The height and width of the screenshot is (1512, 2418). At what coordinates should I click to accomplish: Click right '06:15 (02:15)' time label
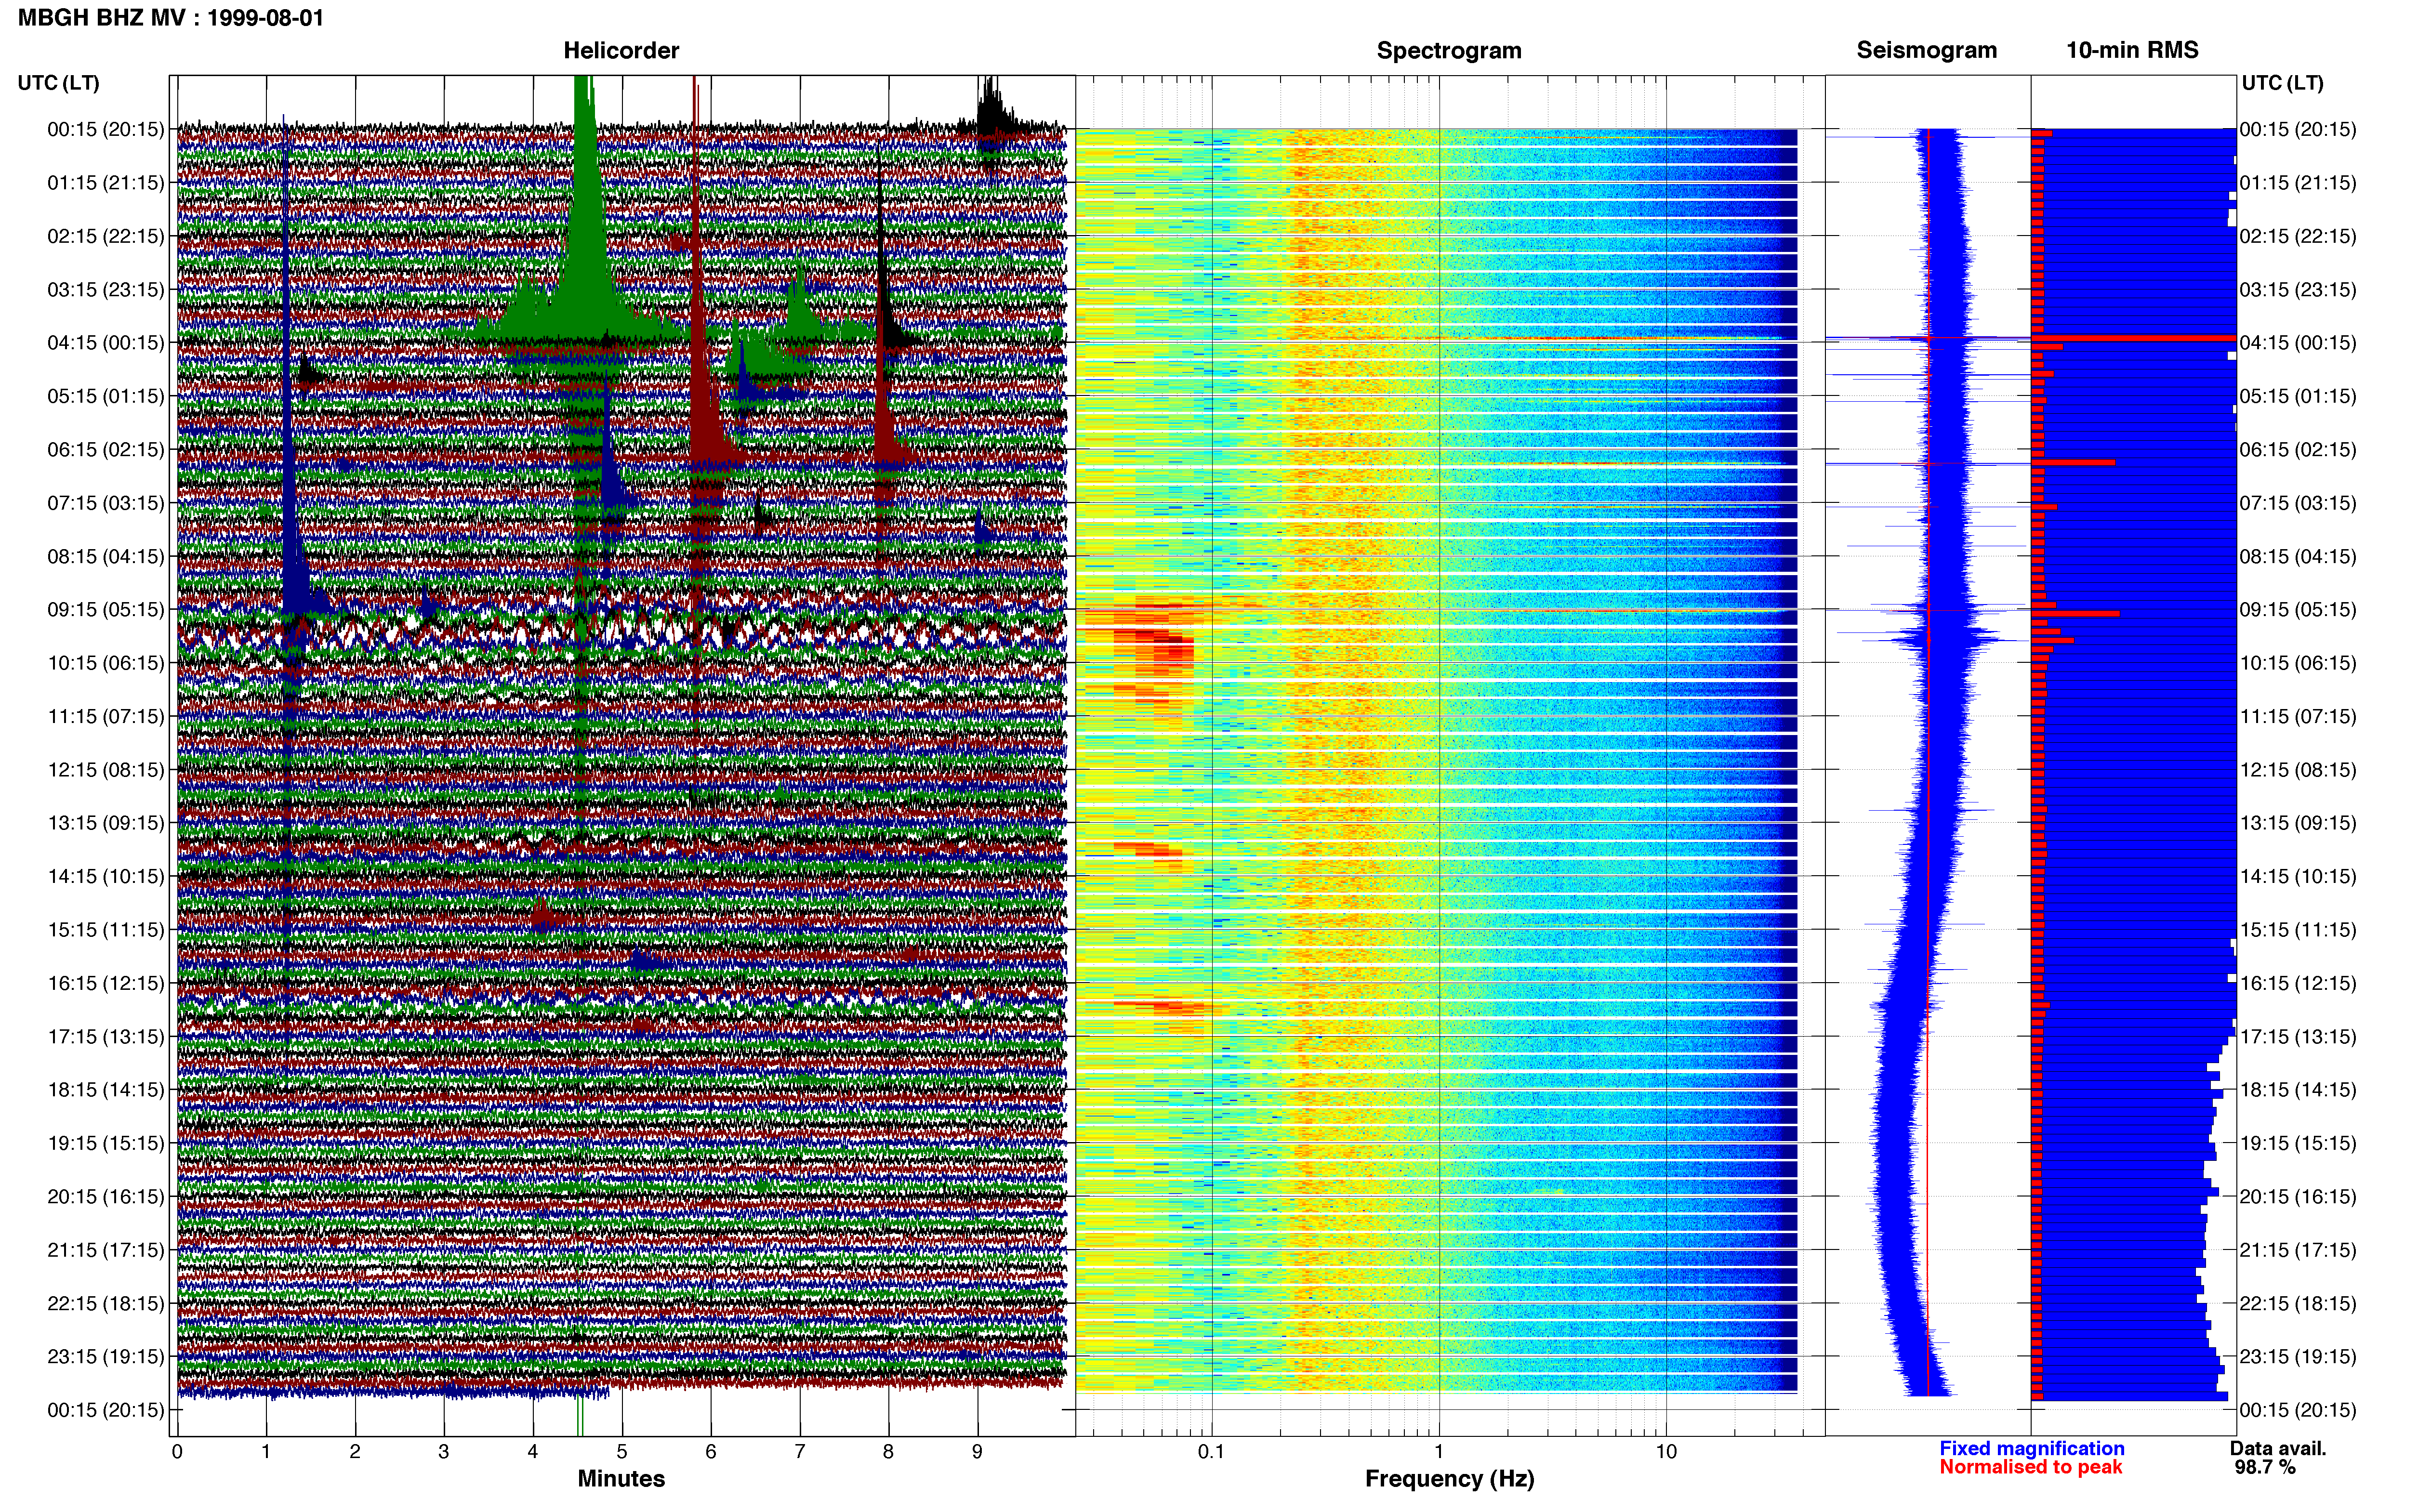[x=2298, y=449]
